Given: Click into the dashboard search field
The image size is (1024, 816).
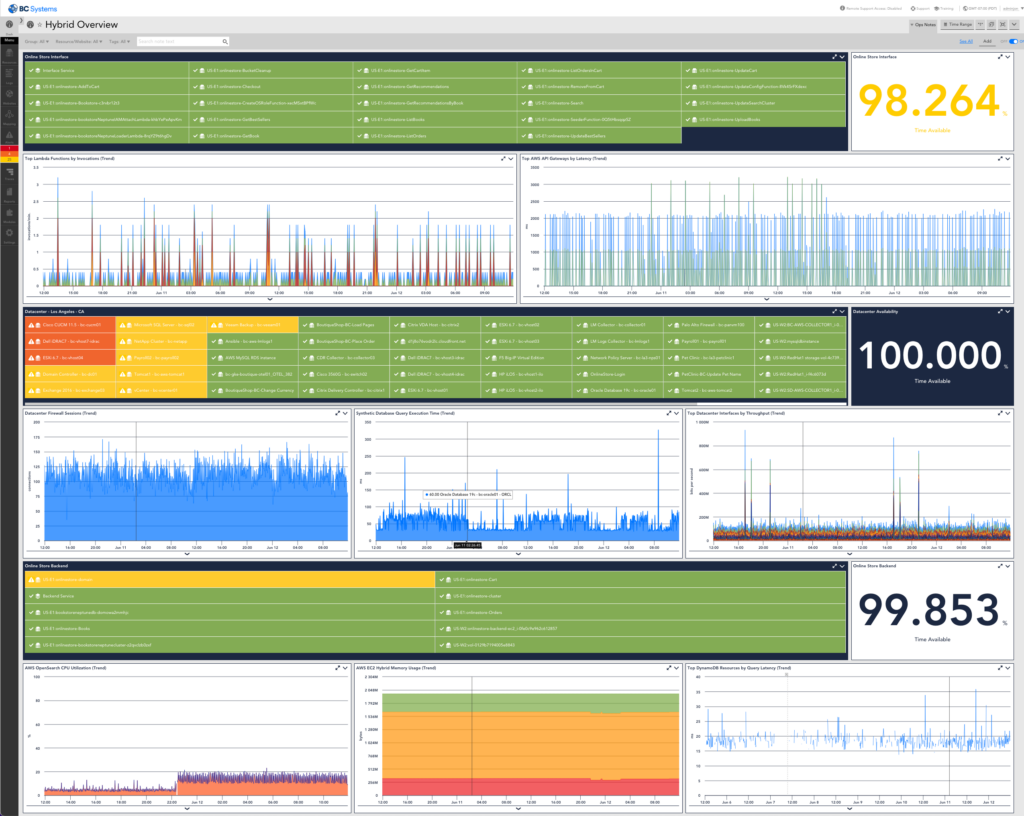Looking at the screenshot, I should click(x=183, y=42).
